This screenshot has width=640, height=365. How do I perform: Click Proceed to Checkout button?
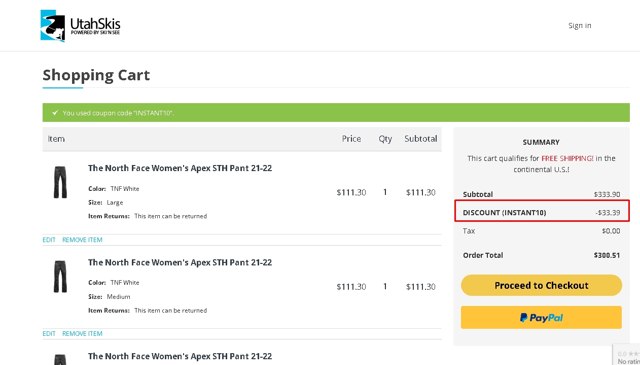pos(541,285)
